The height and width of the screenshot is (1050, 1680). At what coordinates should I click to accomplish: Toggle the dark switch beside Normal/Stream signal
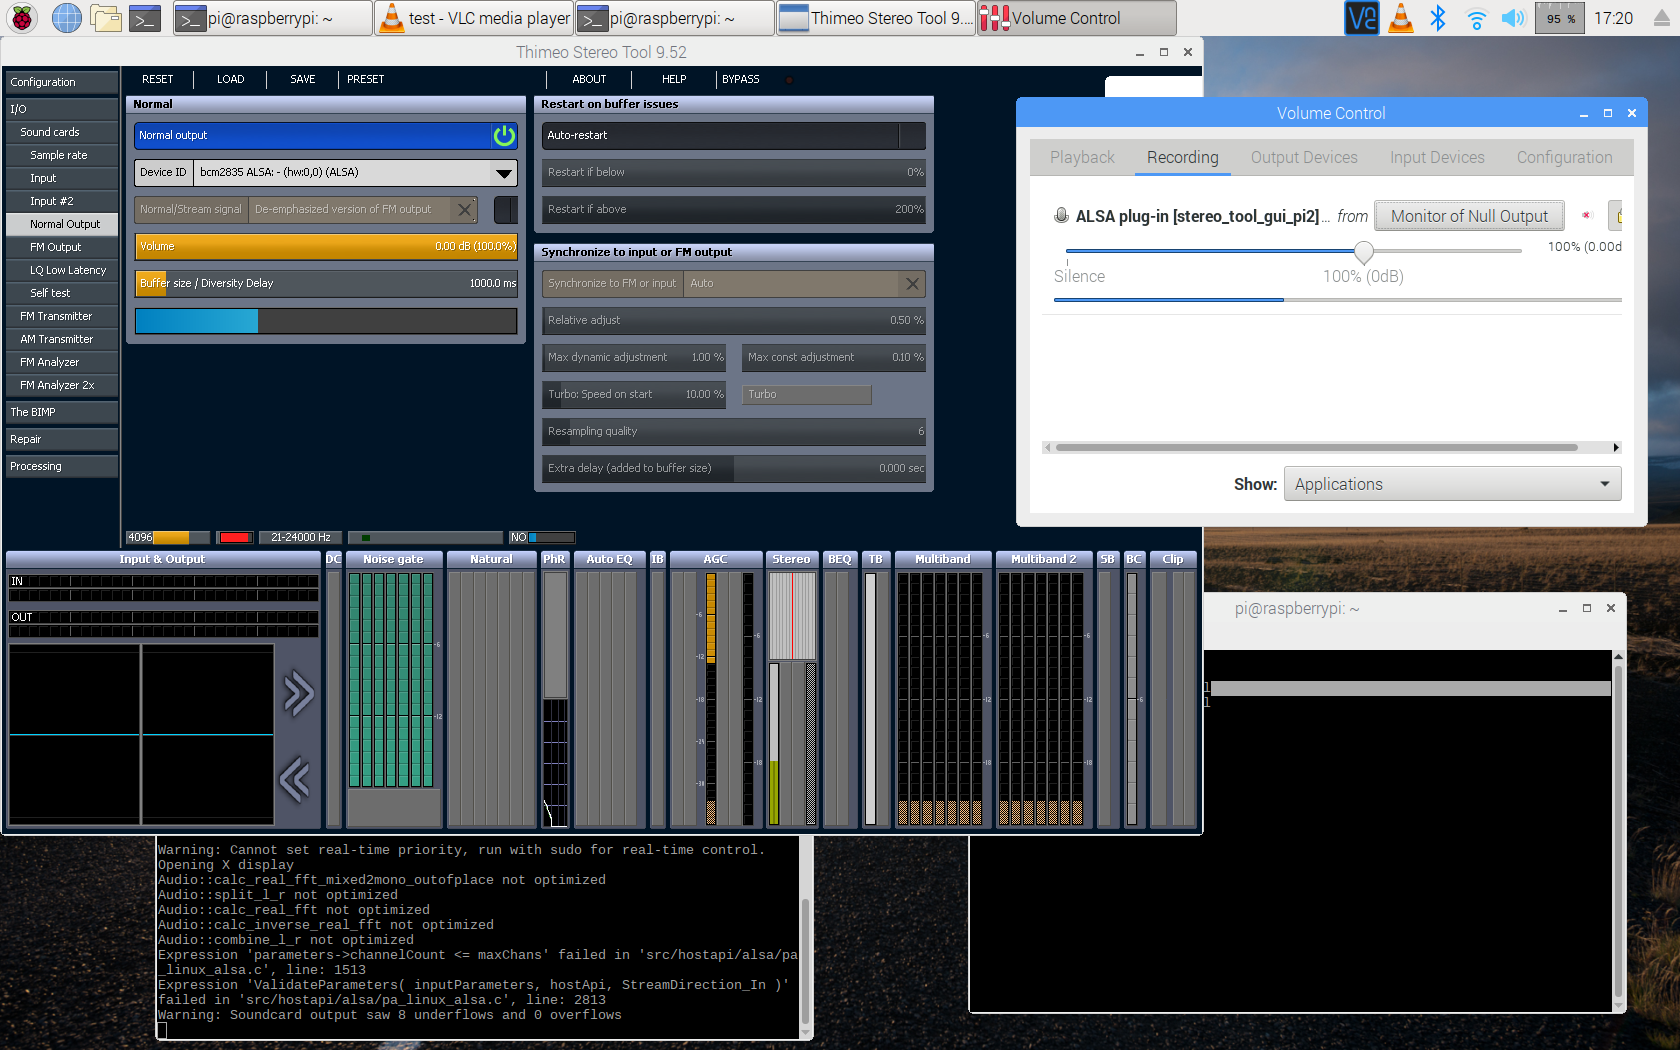[506, 209]
